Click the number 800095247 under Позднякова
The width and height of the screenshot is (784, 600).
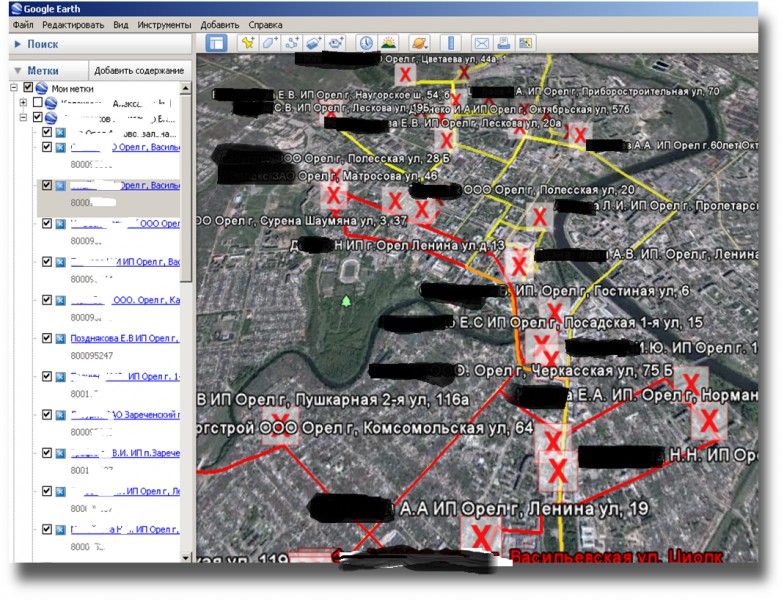[x=92, y=356]
